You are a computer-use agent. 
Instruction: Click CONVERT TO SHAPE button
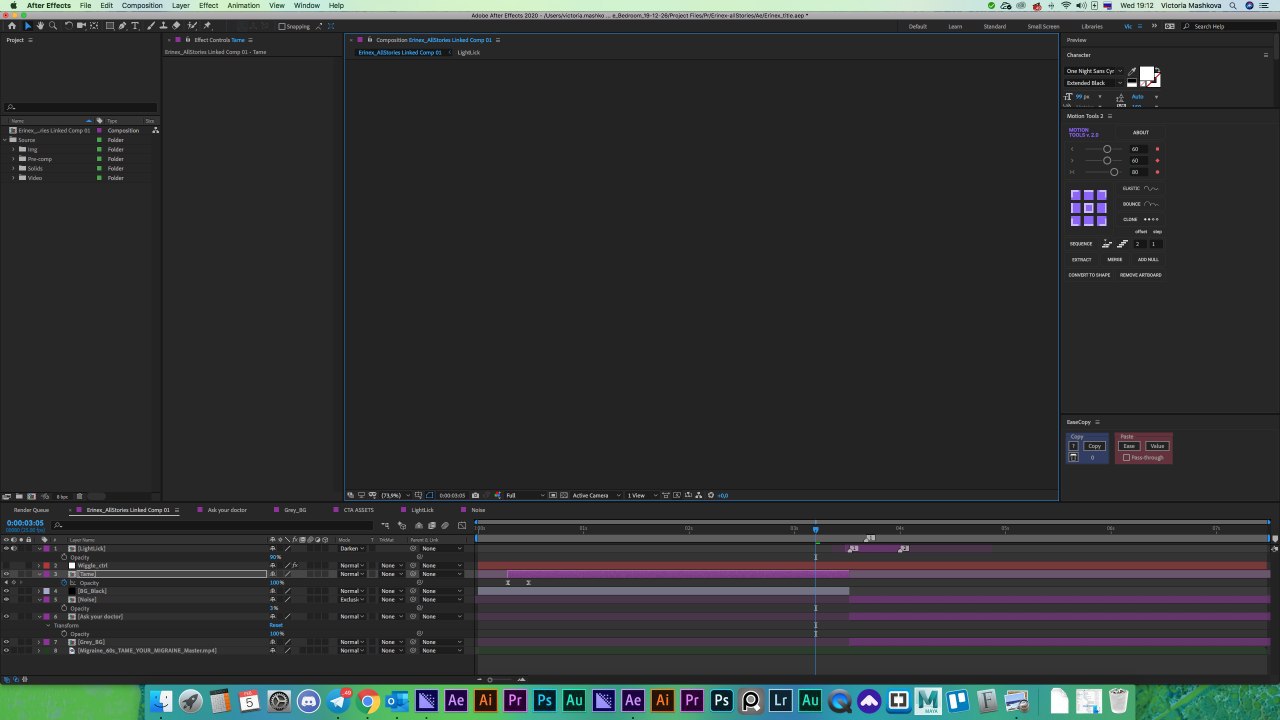1089,275
